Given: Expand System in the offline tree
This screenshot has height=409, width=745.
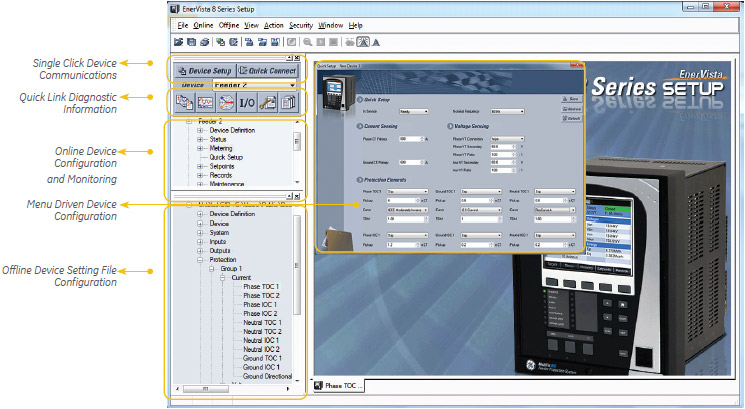Looking at the screenshot, I should [x=200, y=233].
